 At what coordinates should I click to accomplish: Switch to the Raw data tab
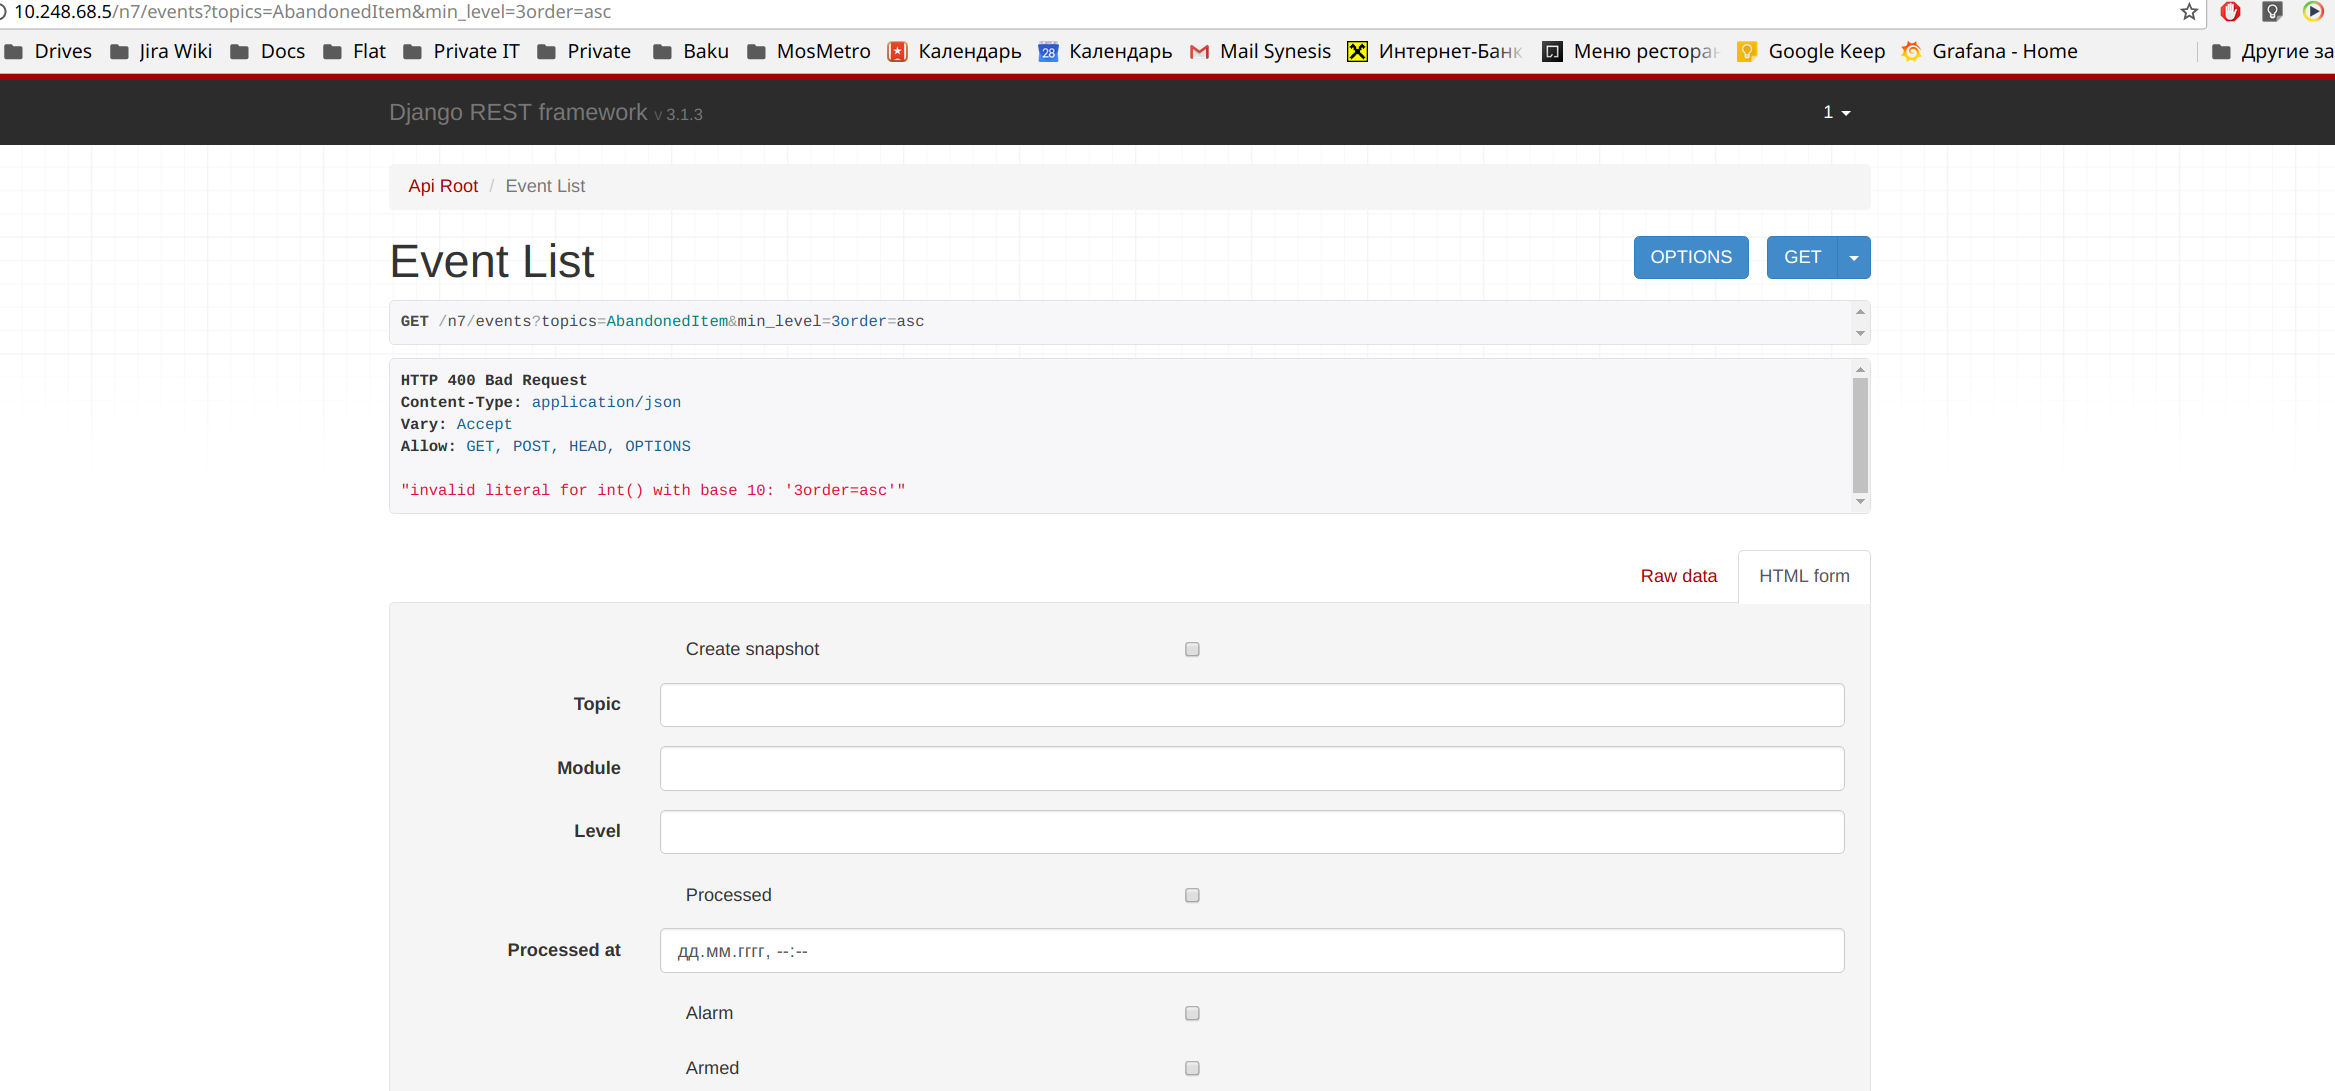(1678, 576)
